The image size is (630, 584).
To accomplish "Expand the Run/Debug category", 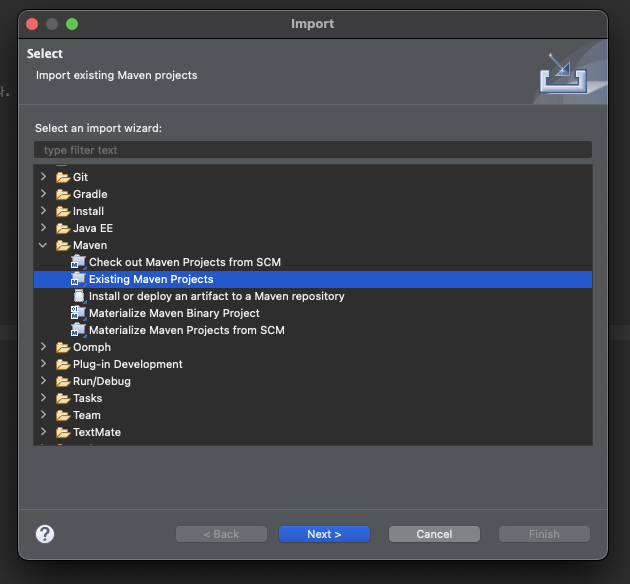I will [x=43, y=380].
